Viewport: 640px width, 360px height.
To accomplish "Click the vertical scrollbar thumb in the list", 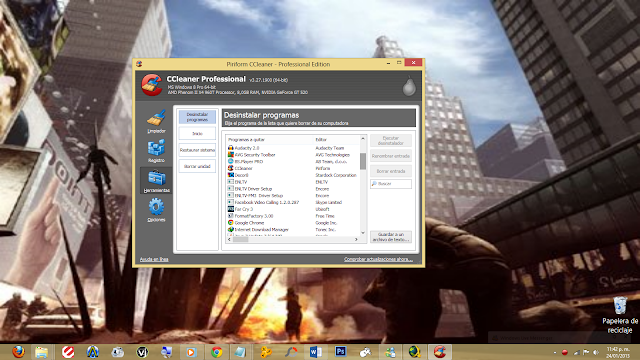I will point(363,161).
